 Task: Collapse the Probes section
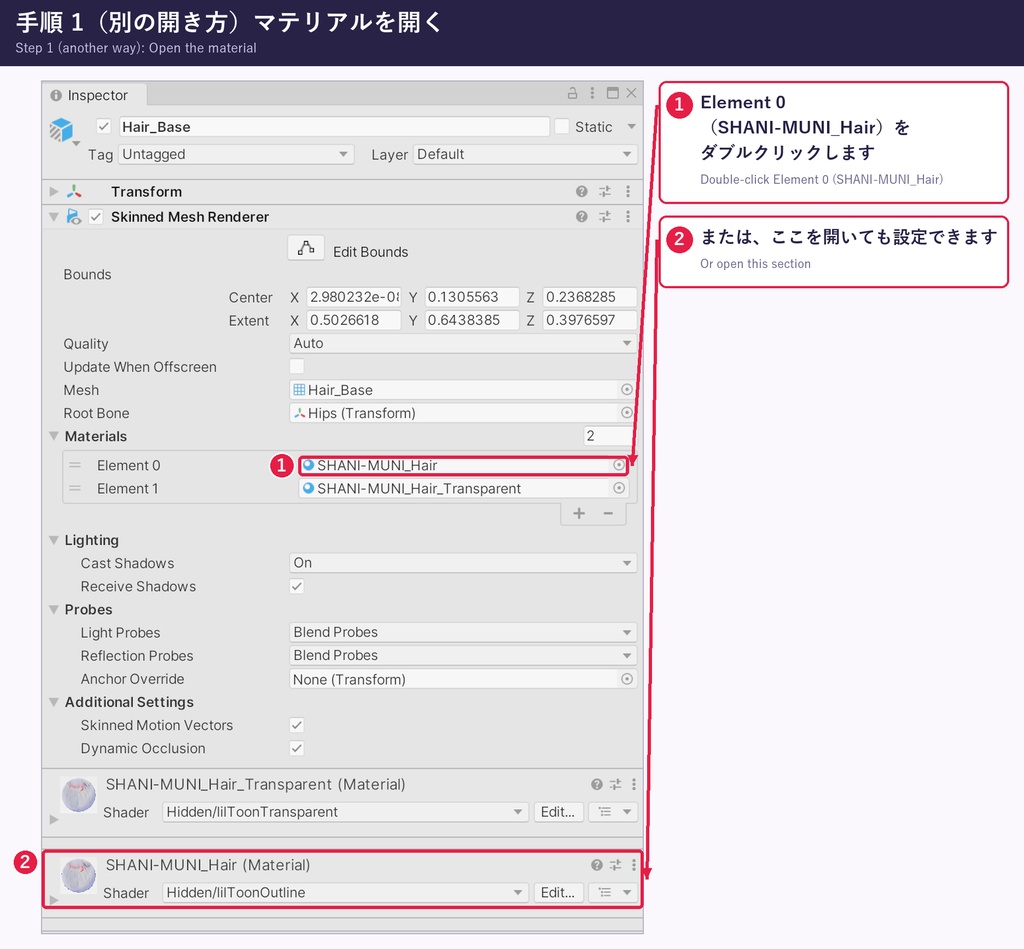pos(54,609)
